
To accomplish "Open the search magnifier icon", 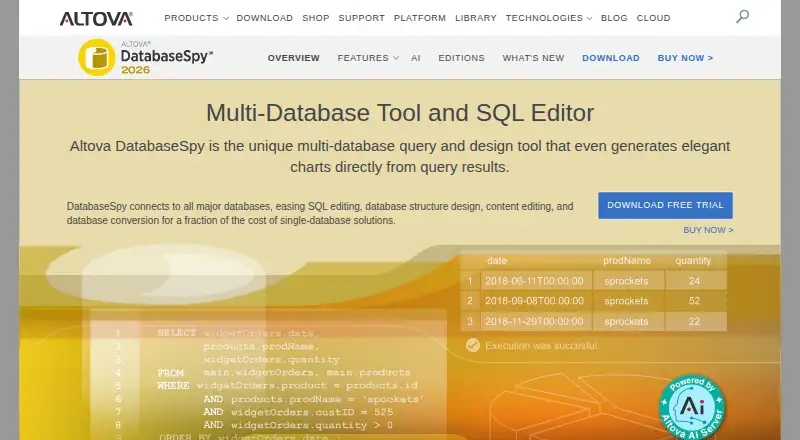I will [x=742, y=16].
